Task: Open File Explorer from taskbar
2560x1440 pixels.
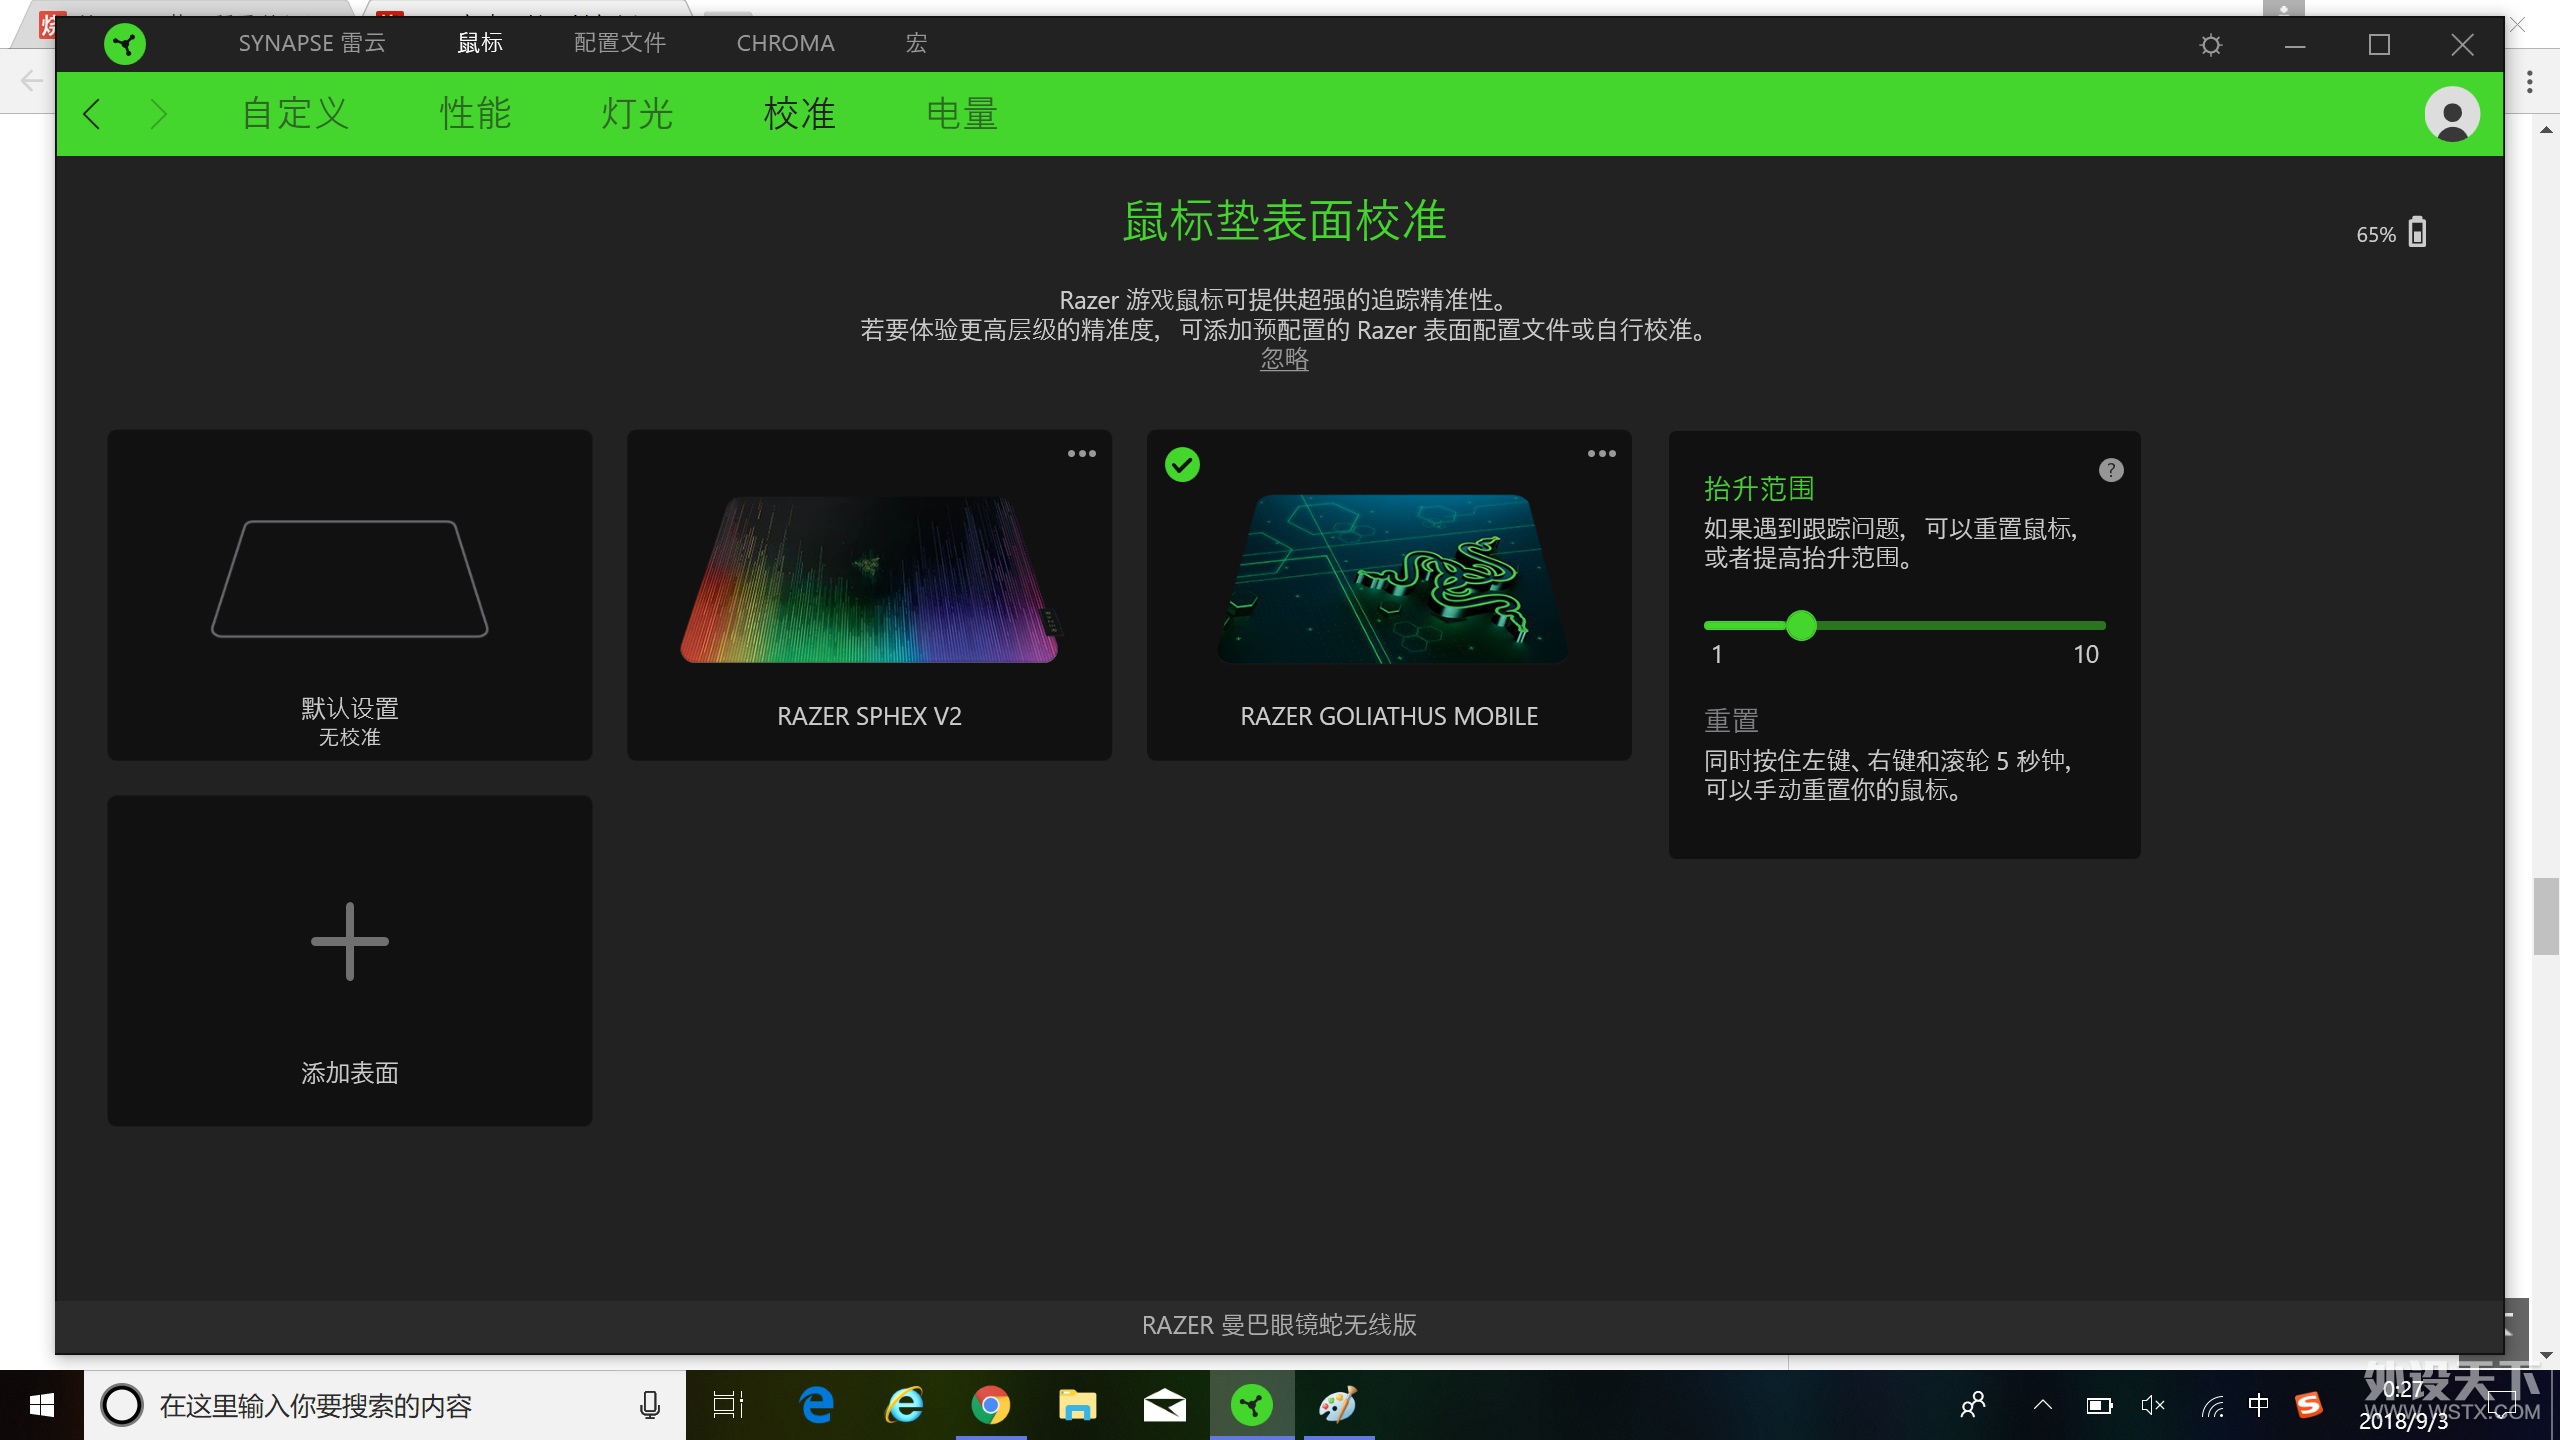Action: (x=1078, y=1406)
